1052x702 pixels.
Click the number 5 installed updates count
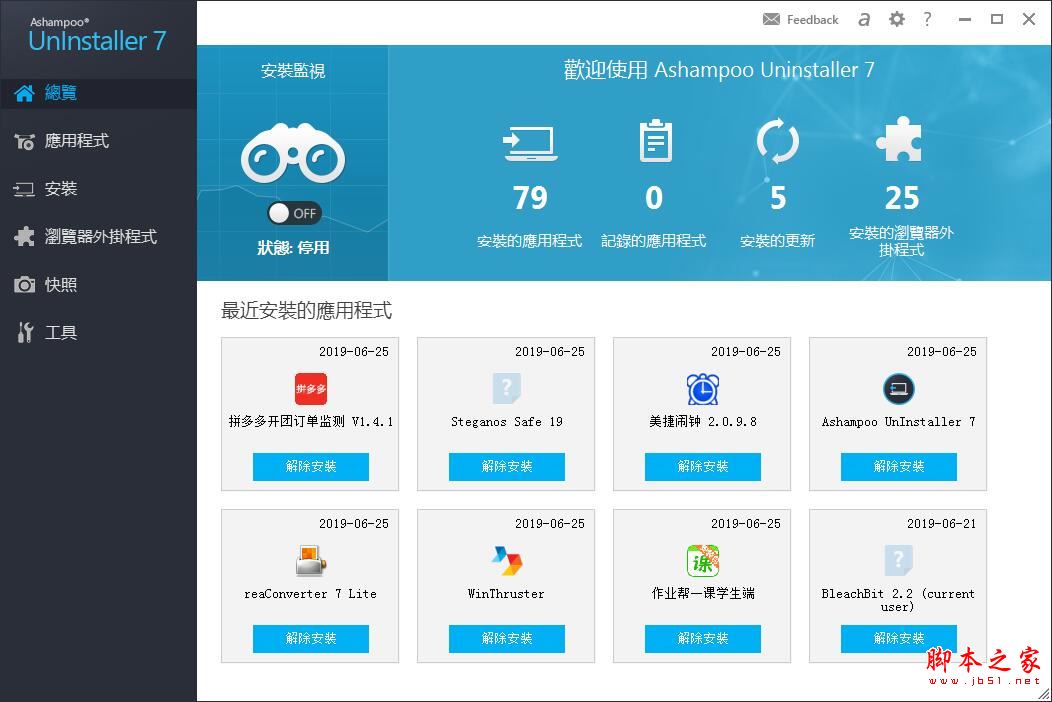click(x=778, y=198)
